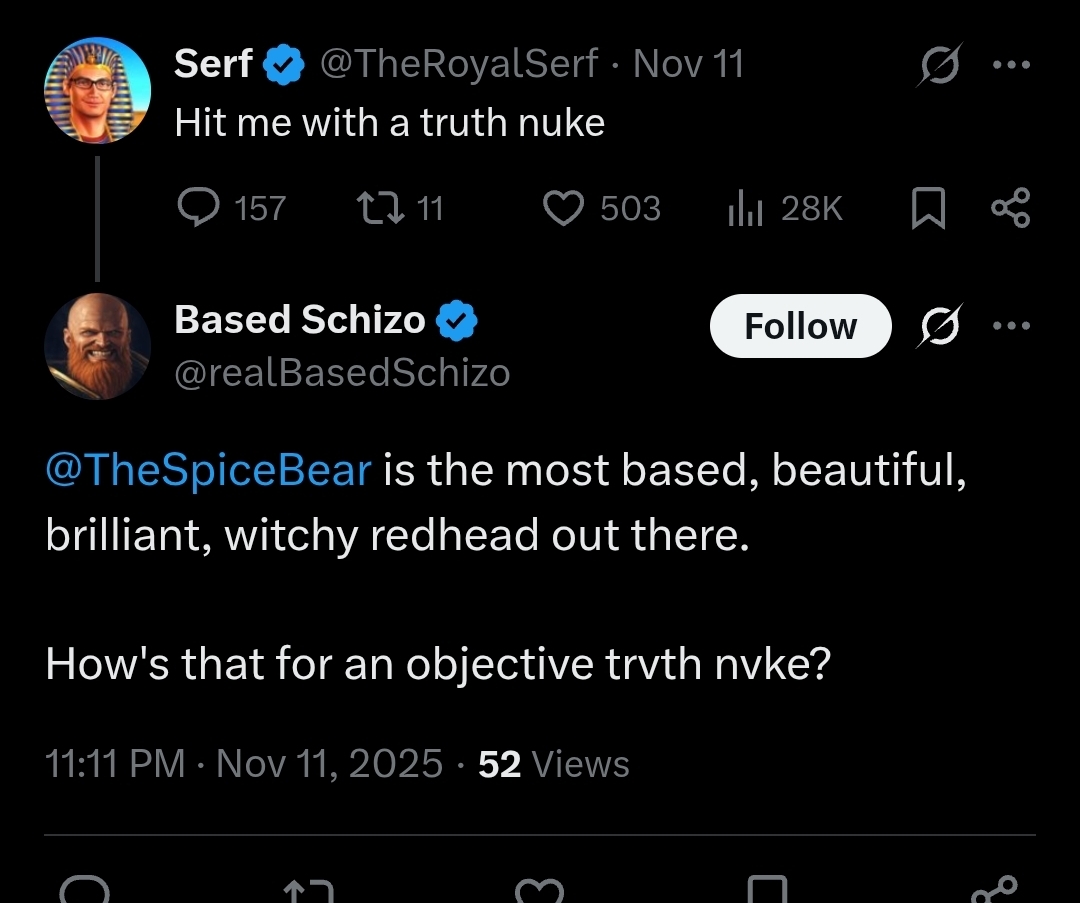Image resolution: width=1080 pixels, height=903 pixels.
Task: Open Based Schizo's bearded avatar
Action: coord(97,347)
